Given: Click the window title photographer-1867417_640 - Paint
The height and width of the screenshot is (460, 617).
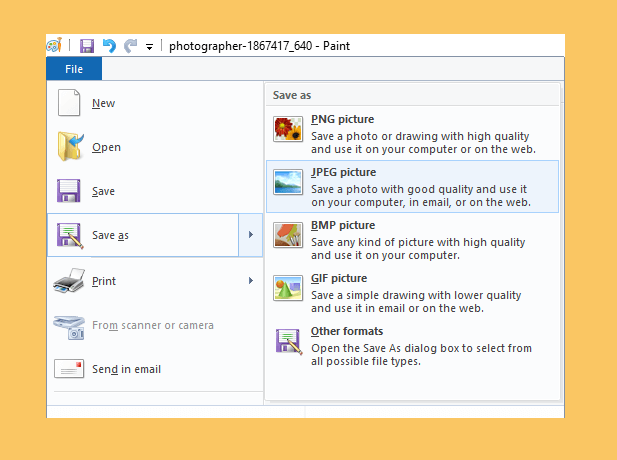Looking at the screenshot, I should [x=259, y=46].
